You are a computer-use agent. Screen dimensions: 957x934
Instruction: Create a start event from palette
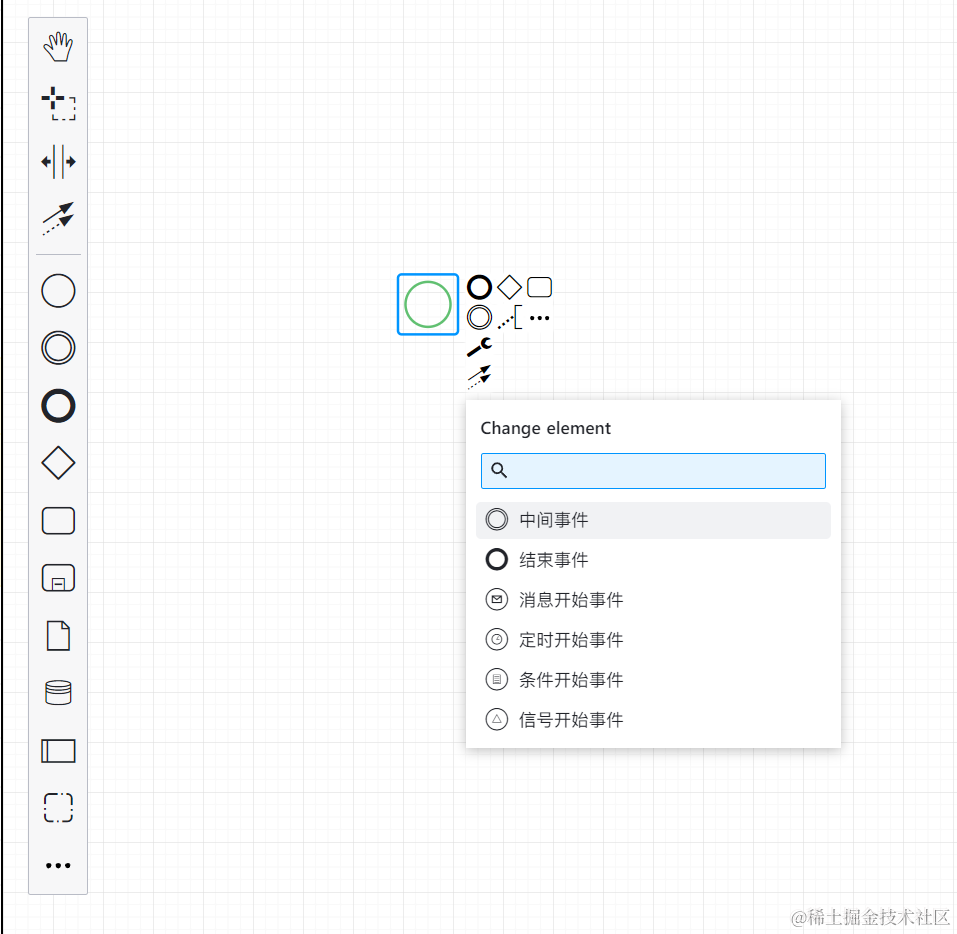(x=58, y=291)
